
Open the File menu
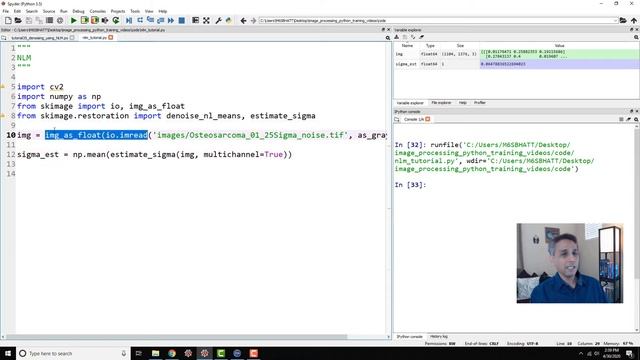[6, 11]
